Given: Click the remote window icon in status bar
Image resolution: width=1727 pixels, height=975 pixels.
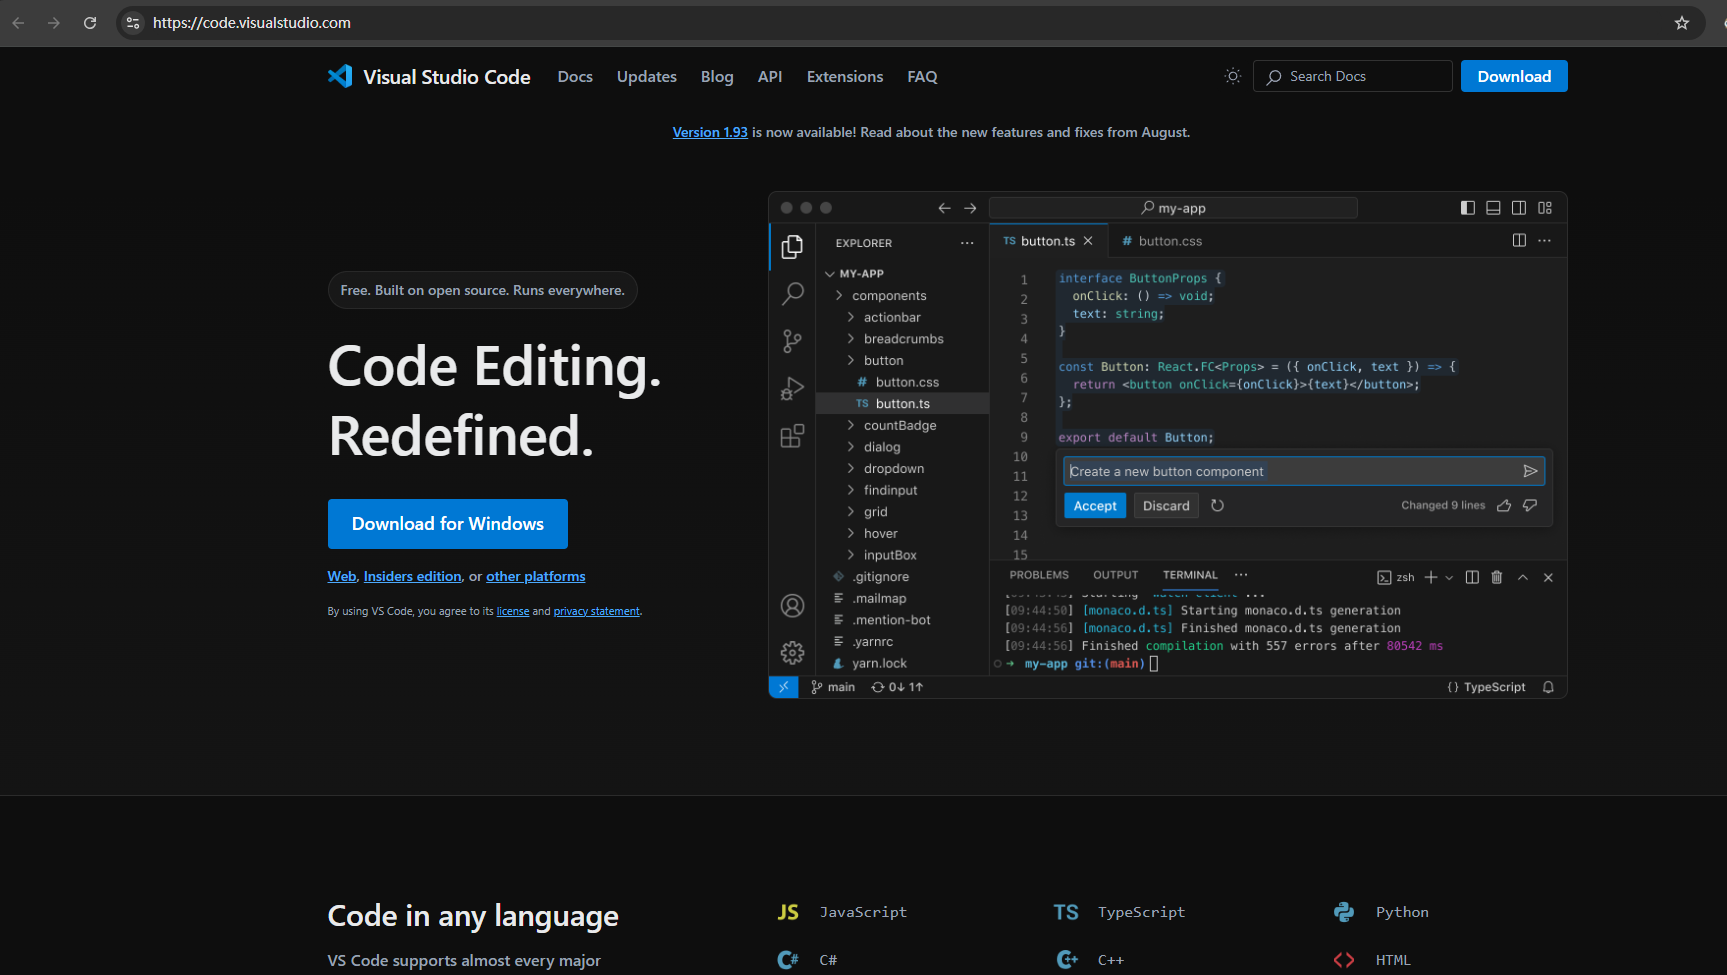Looking at the screenshot, I should point(783,687).
